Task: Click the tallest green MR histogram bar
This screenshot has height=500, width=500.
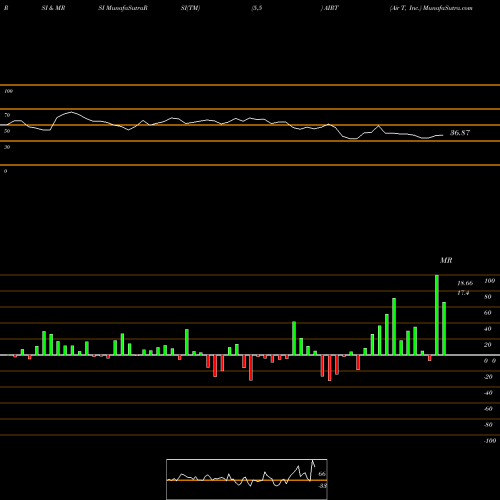Action: [x=437, y=315]
